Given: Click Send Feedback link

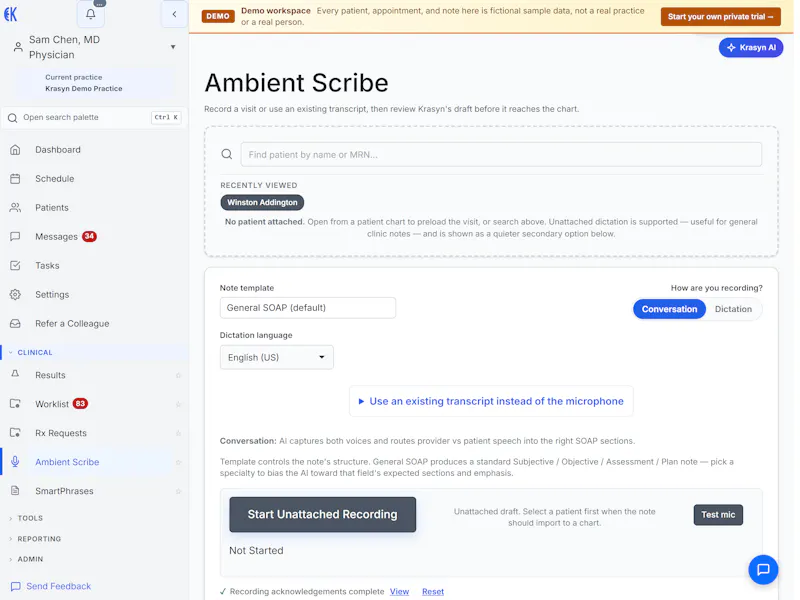Looking at the screenshot, I should click(59, 587).
